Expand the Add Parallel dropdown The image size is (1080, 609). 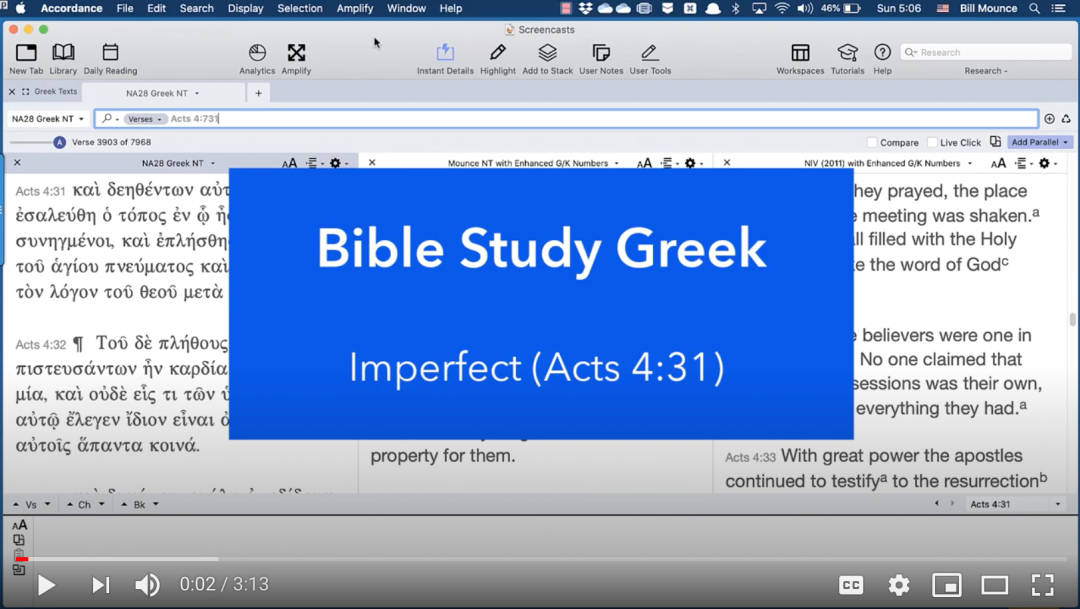[x=1039, y=143]
